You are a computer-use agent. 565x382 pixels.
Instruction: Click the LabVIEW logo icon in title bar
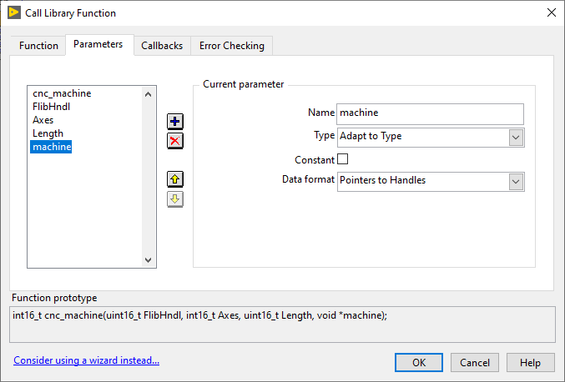coord(14,13)
